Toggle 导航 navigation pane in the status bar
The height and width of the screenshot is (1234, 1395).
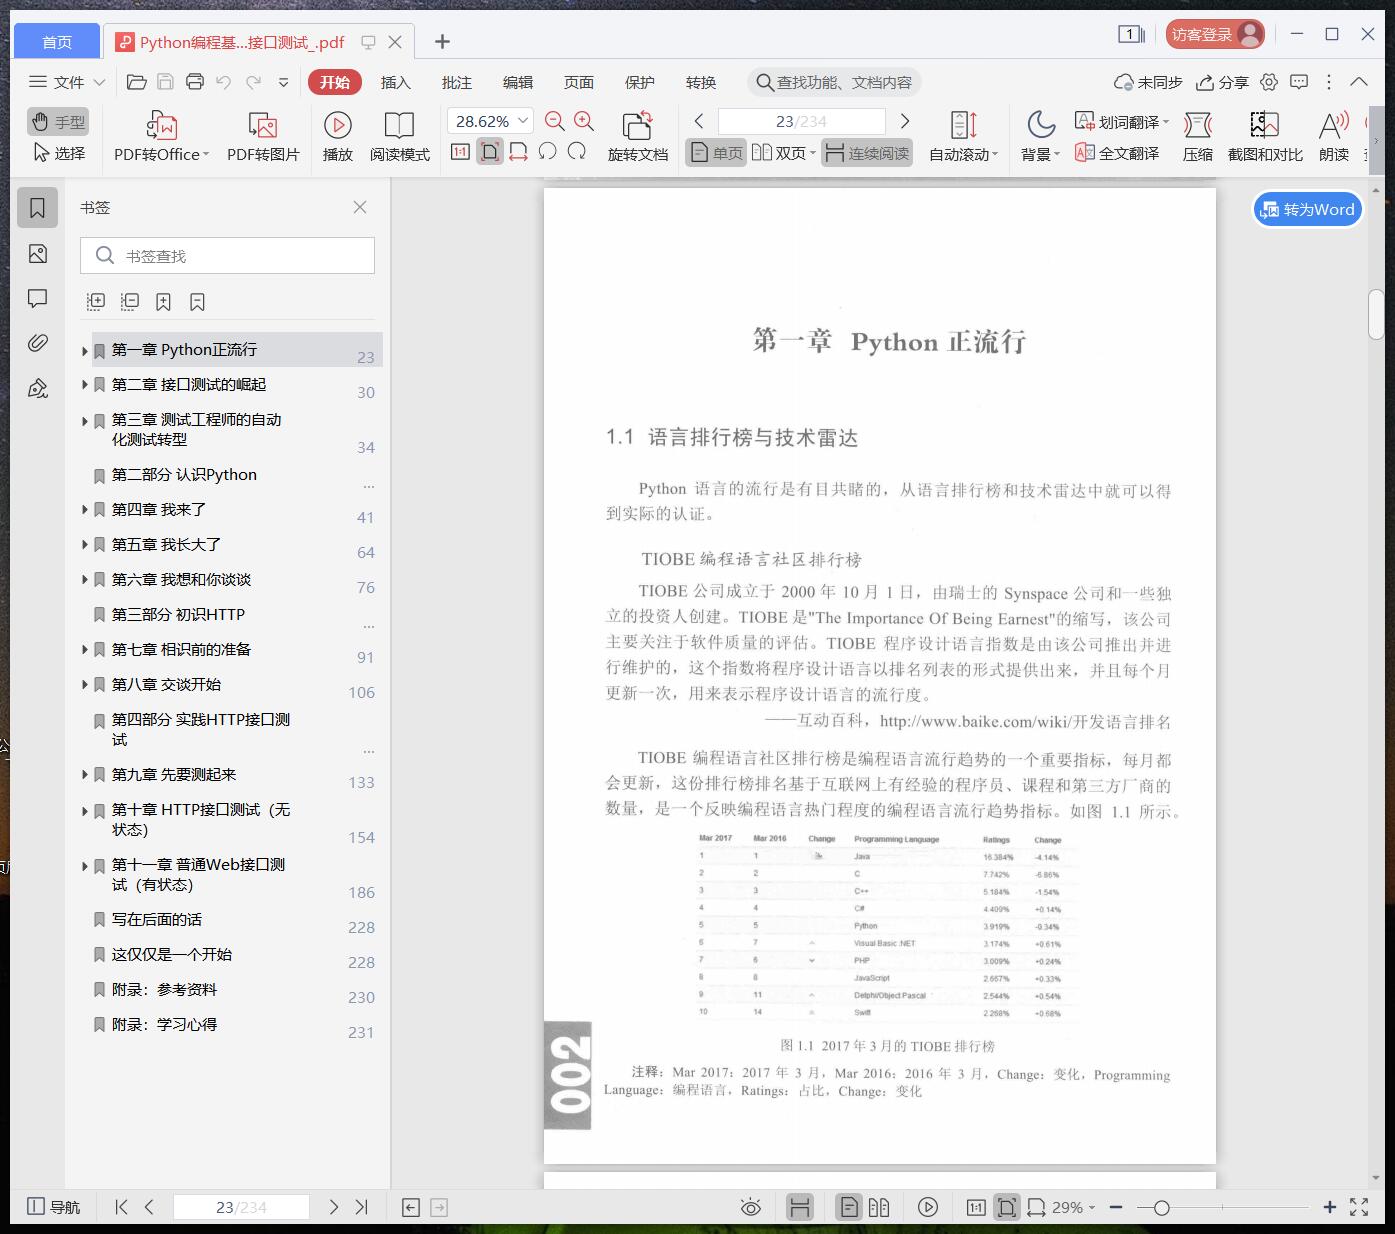tap(53, 1207)
